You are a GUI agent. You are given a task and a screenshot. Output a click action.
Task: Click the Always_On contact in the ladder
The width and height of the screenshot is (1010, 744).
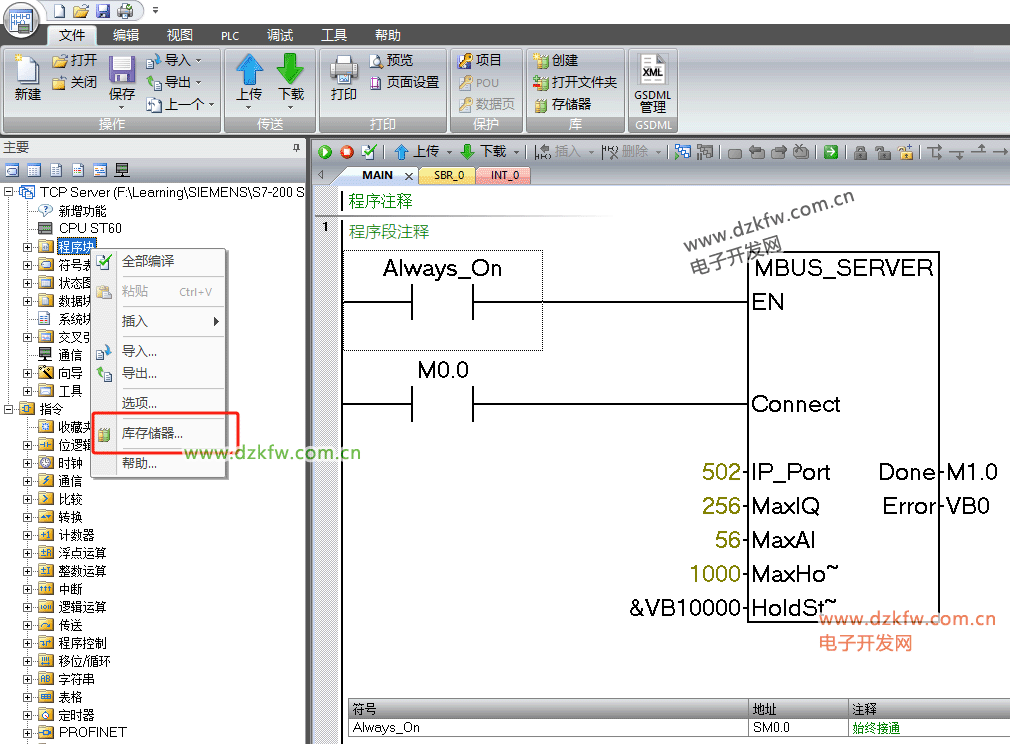point(442,301)
